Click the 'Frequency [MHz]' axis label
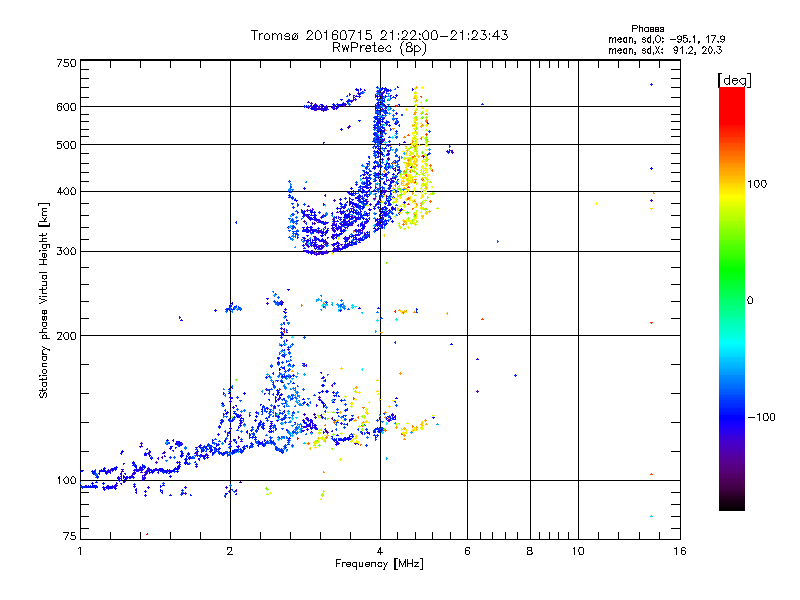This screenshot has height=600, width=800. click(x=379, y=564)
